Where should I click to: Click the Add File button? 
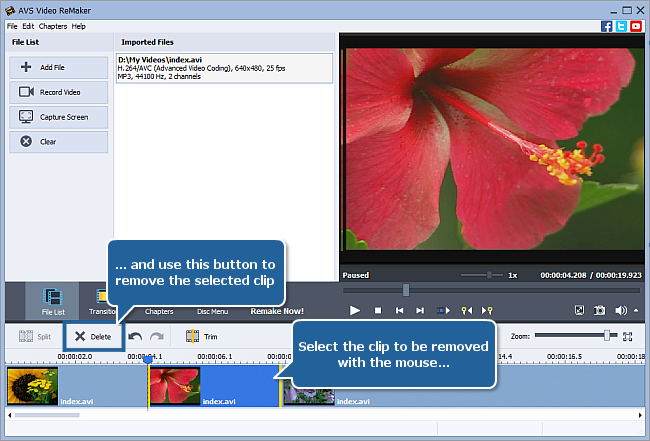[58, 67]
